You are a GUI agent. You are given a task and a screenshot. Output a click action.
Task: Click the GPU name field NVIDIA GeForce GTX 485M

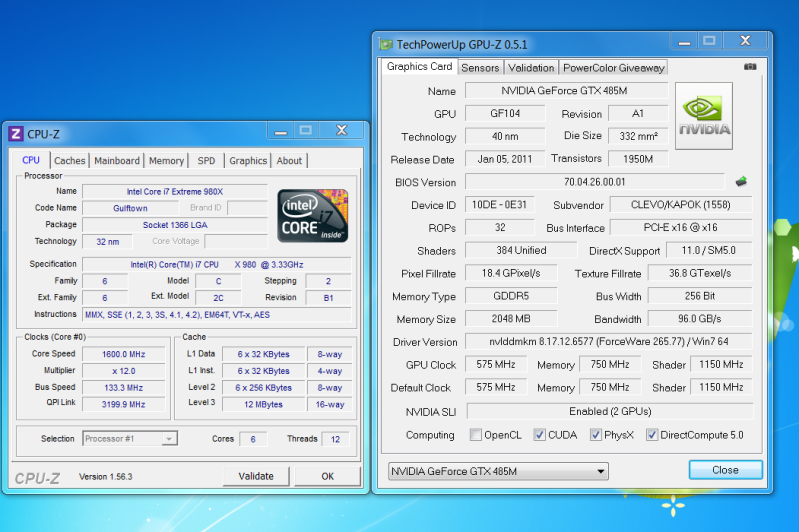[567, 91]
